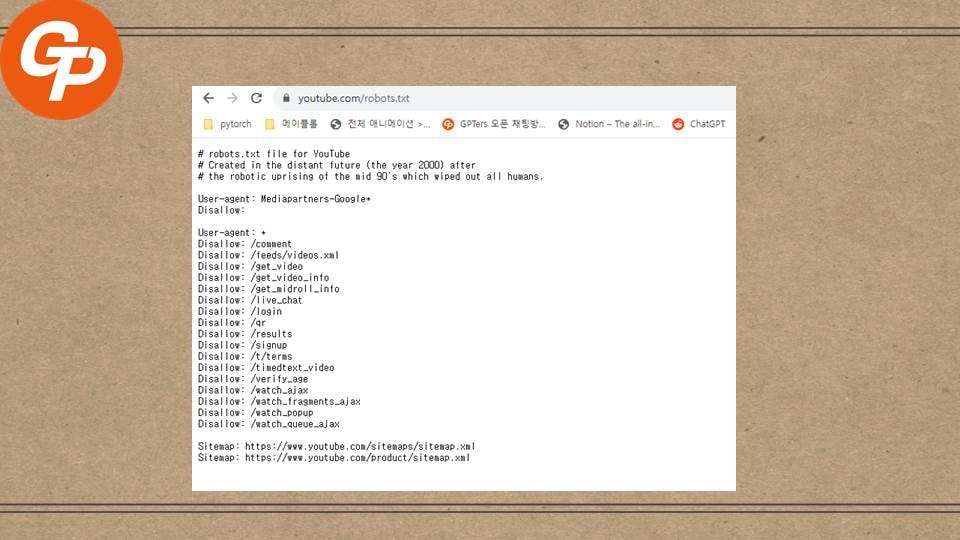Click the 'Disallow: /timedtext_video' line
Viewport: 960px width, 540px height.
tap(266, 368)
